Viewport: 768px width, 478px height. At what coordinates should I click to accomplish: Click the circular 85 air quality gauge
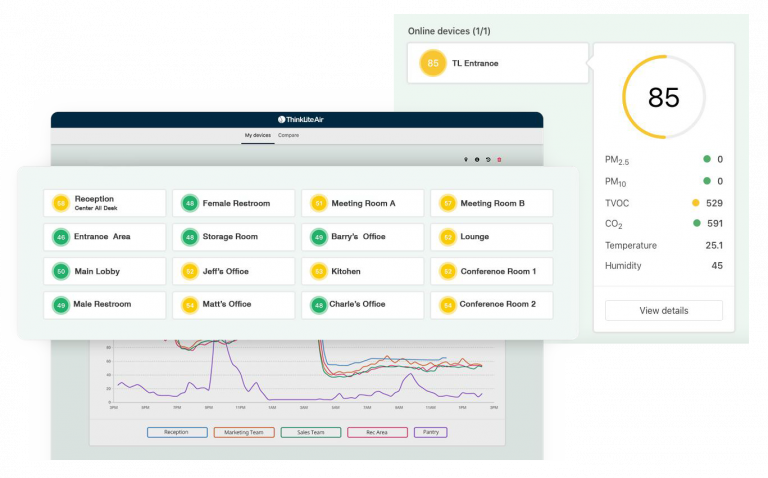pyautogui.click(x=663, y=97)
